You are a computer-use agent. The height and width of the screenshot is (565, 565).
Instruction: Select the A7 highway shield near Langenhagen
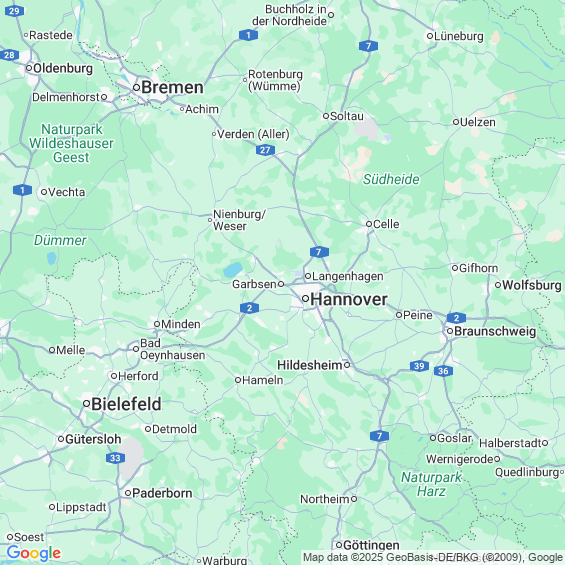[319, 252]
